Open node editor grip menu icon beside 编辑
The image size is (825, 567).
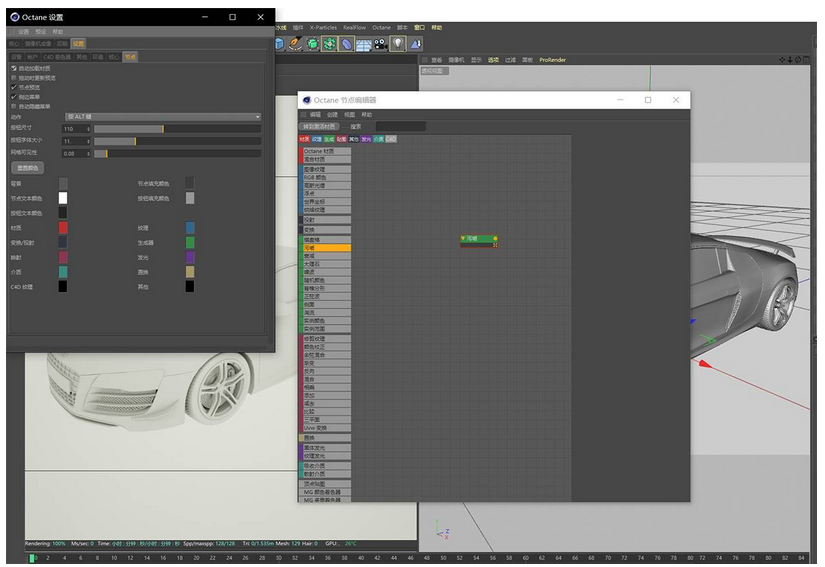303,115
